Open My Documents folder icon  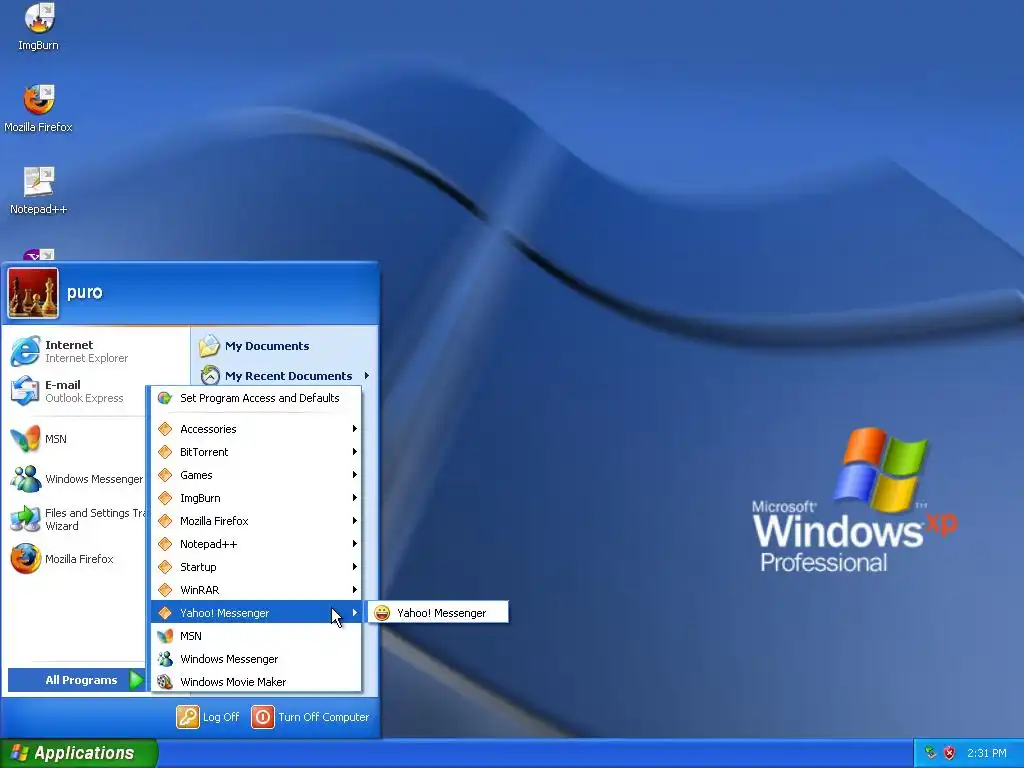[x=210, y=346]
